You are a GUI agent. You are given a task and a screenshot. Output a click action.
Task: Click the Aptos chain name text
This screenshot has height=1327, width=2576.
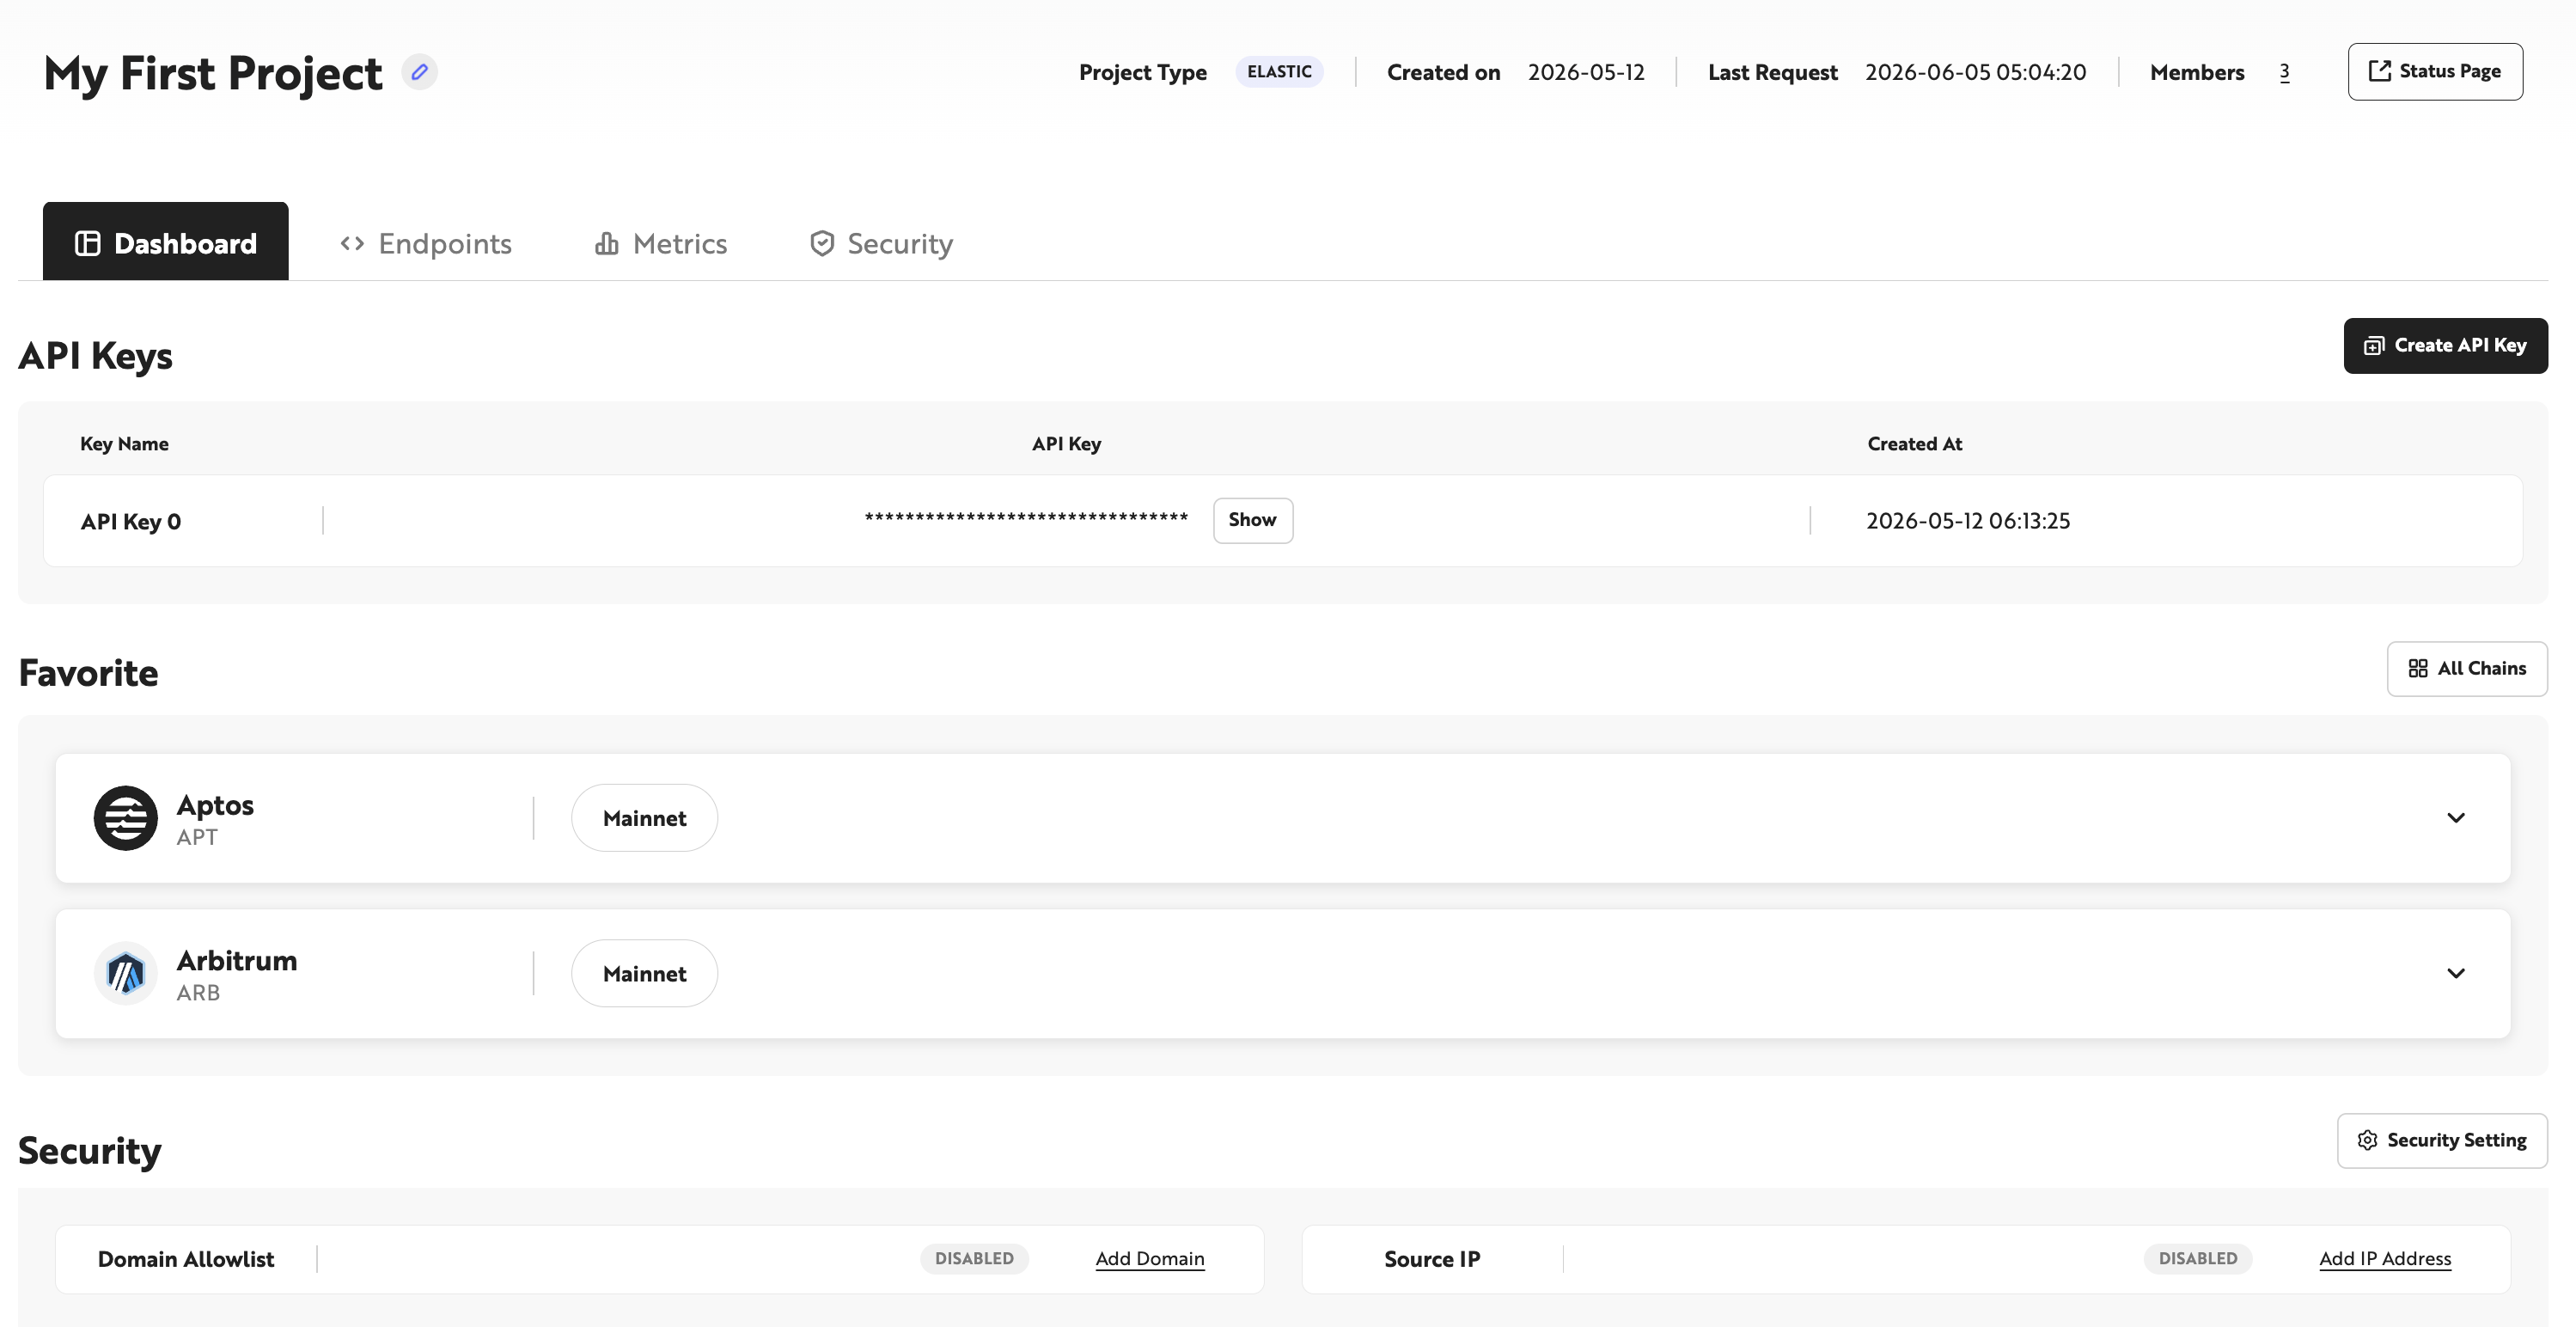[x=215, y=805]
